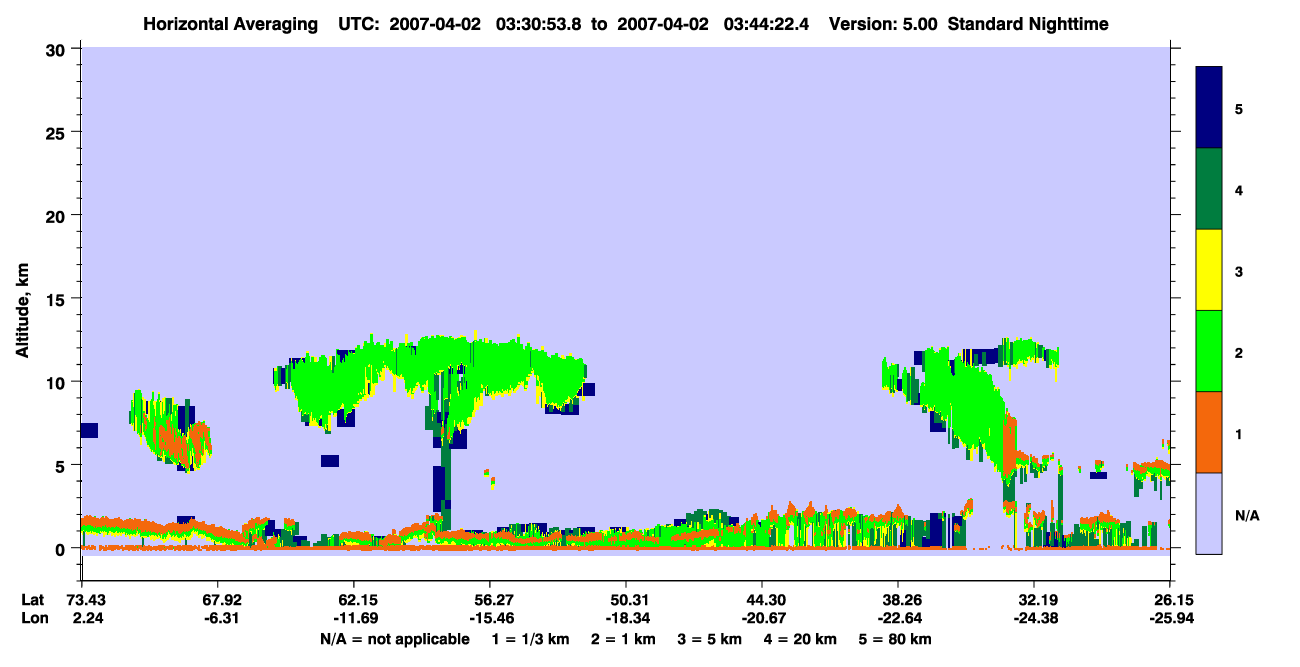The height and width of the screenshot is (667, 1300).
Task: Click the '2 = 1 km' legend text
Action: [623, 638]
